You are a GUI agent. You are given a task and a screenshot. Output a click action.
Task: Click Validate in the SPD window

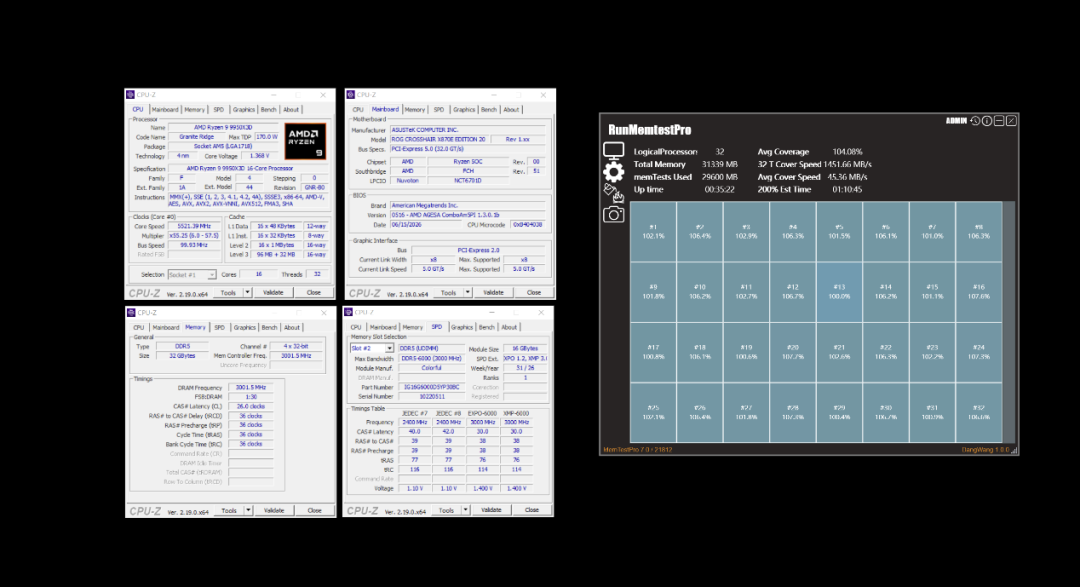(491, 510)
